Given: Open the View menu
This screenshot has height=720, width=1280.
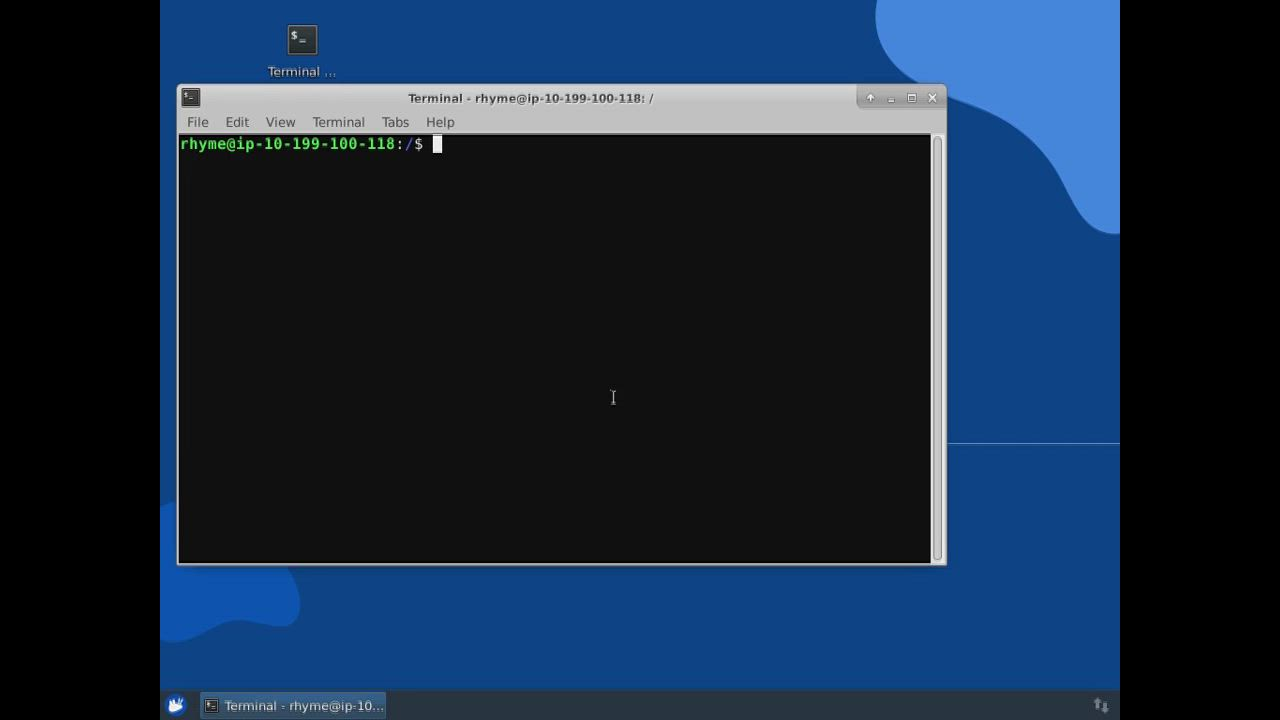Looking at the screenshot, I should click(280, 122).
